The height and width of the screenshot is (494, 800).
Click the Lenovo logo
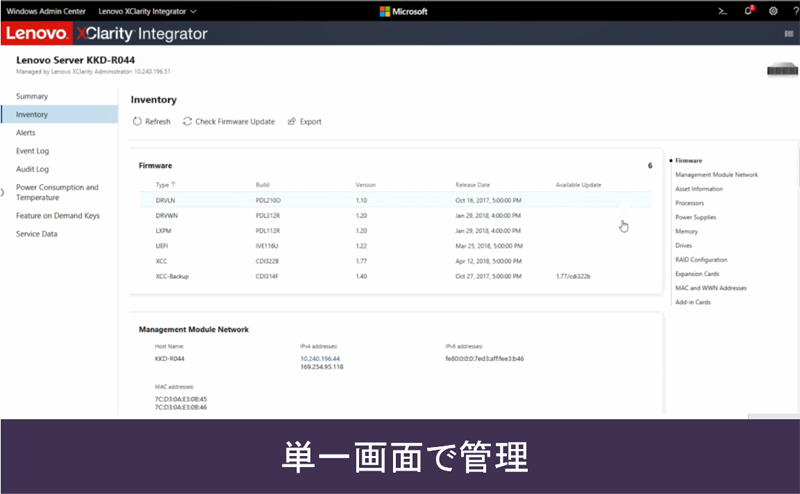click(x=37, y=33)
